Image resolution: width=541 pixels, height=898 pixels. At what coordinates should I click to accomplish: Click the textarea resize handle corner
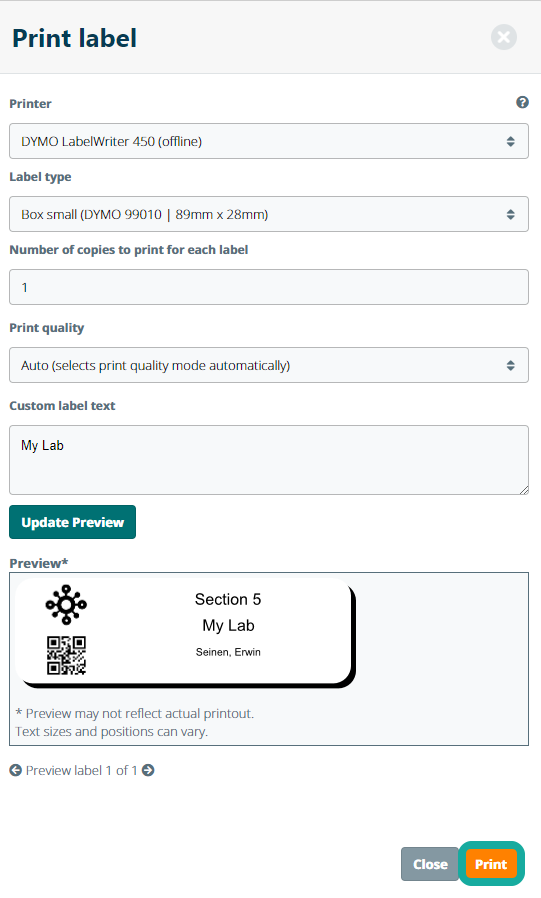pos(524,490)
